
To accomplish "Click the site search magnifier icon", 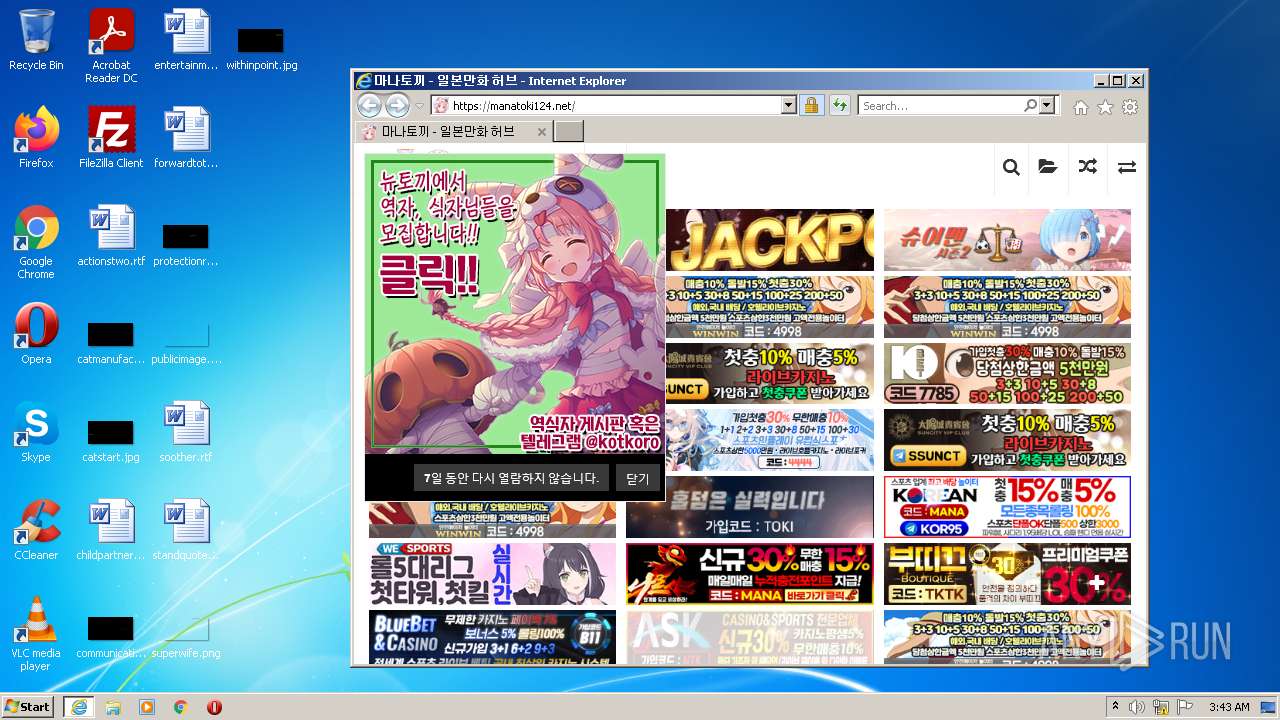I will click(x=1011, y=167).
